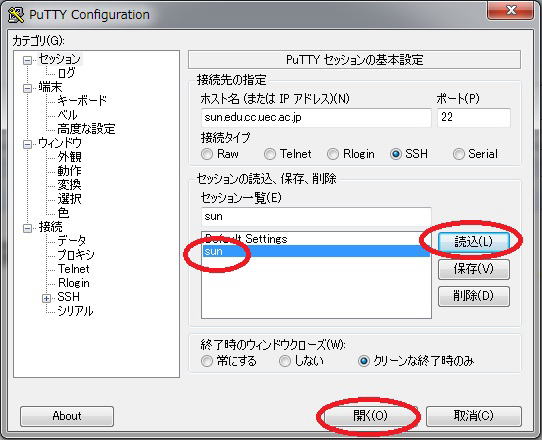Open the Telnet category in tree

[73, 269]
